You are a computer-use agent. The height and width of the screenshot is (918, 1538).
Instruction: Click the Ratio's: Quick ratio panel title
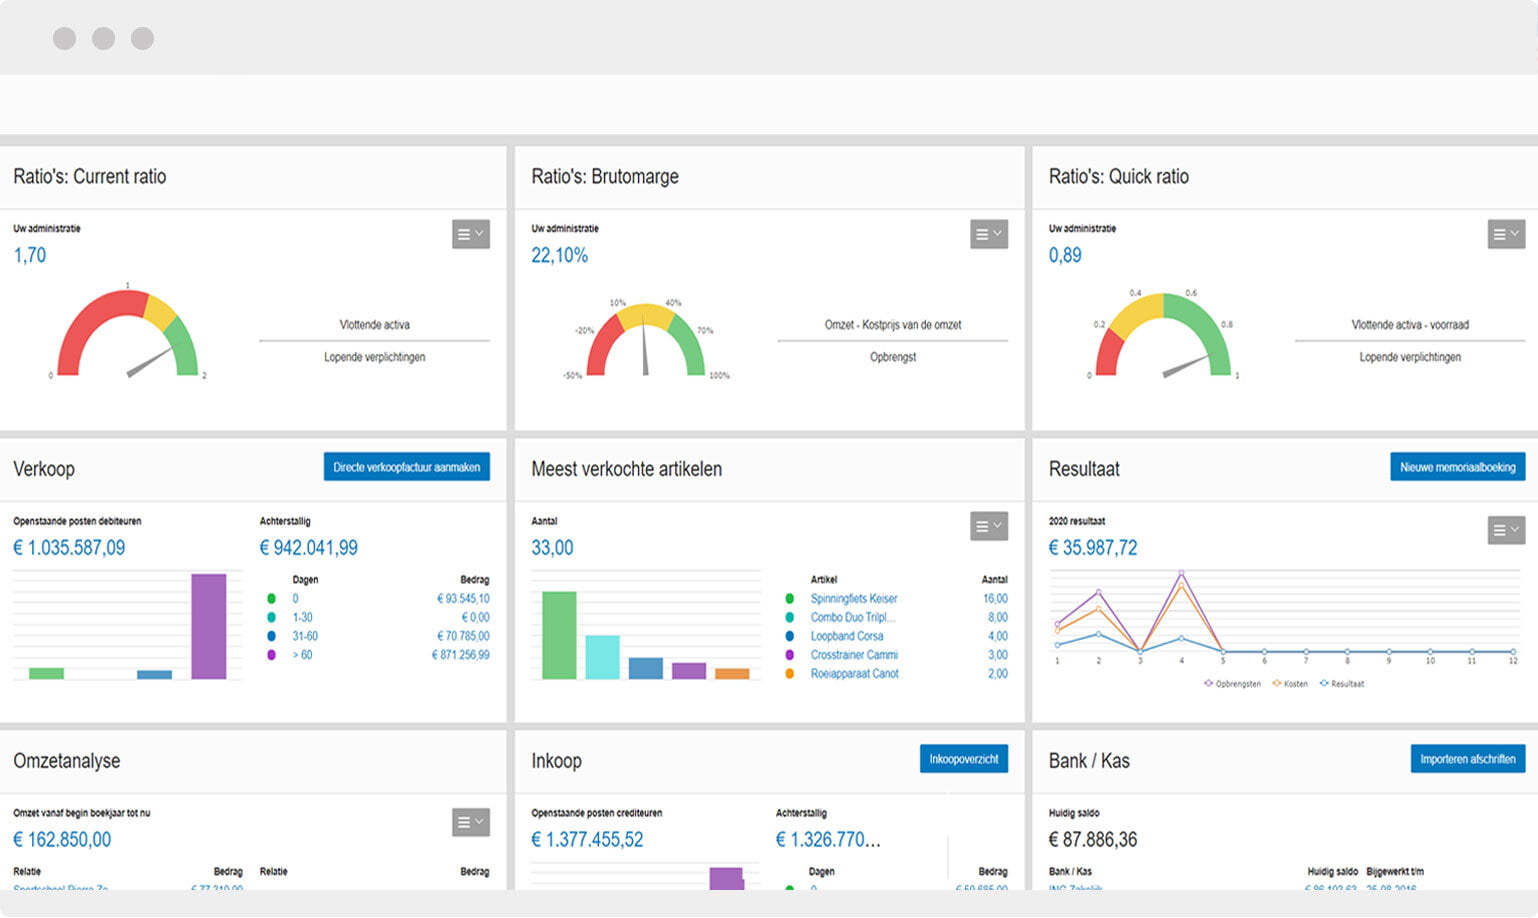pyautogui.click(x=1119, y=176)
